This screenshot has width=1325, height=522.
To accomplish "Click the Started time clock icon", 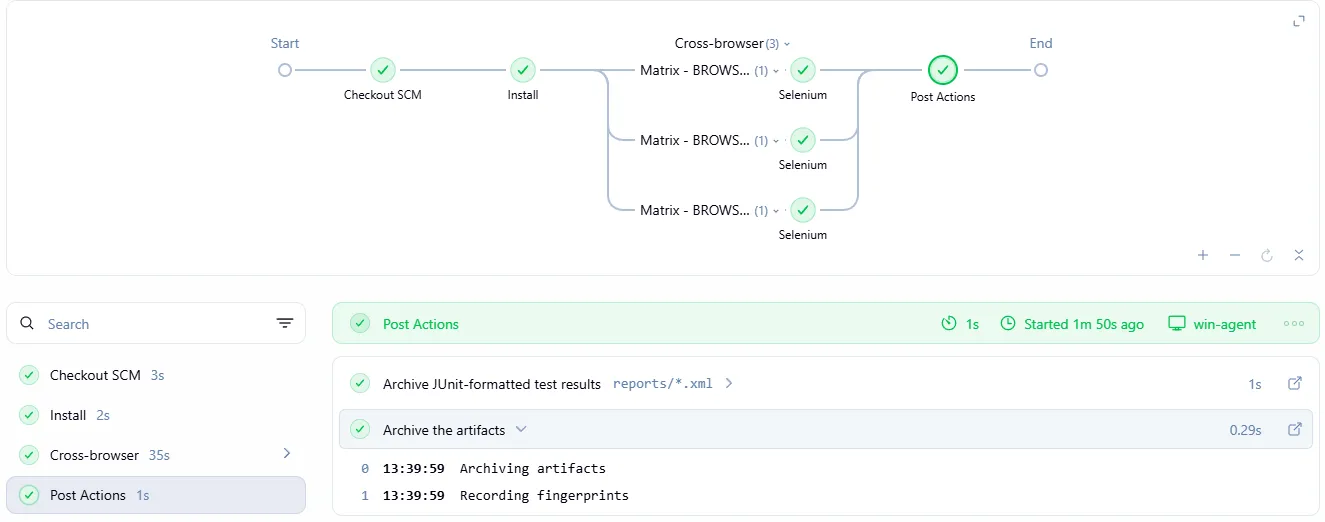I will pos(1008,324).
